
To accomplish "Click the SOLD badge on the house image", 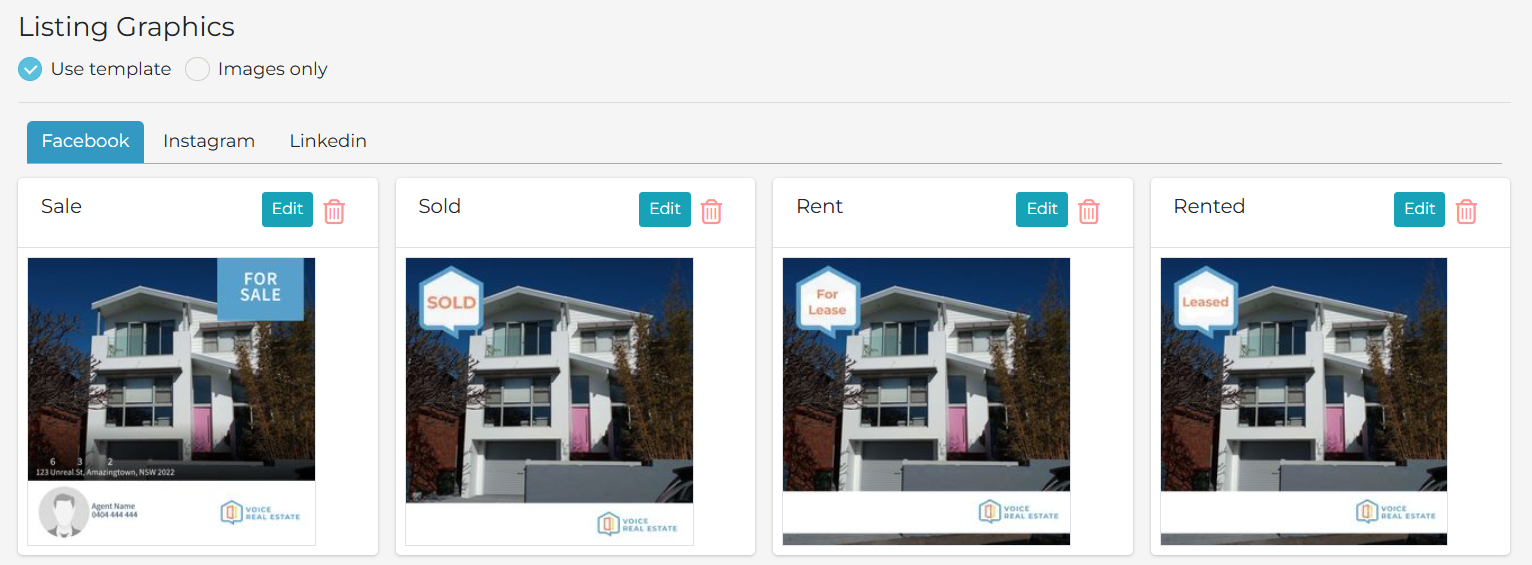I will click(x=451, y=302).
